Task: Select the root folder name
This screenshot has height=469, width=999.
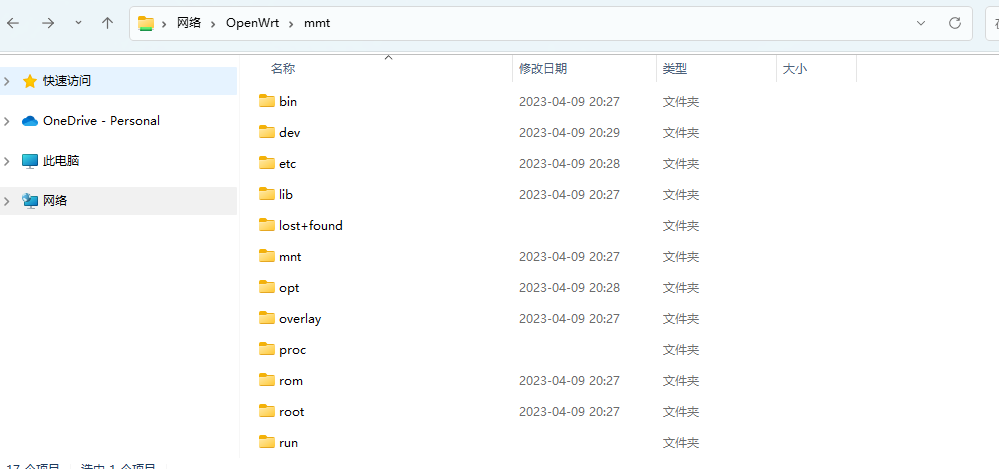Action: pyautogui.click(x=292, y=412)
